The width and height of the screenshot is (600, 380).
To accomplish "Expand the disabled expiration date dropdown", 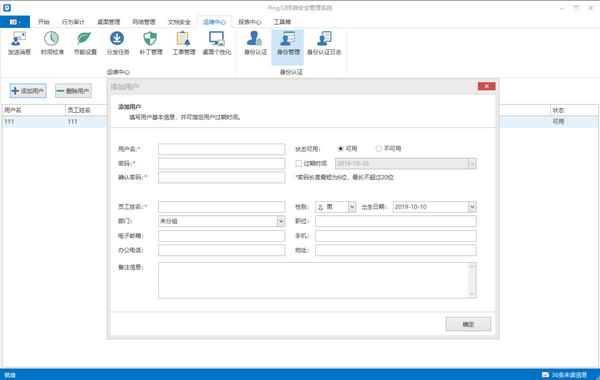I will (472, 163).
